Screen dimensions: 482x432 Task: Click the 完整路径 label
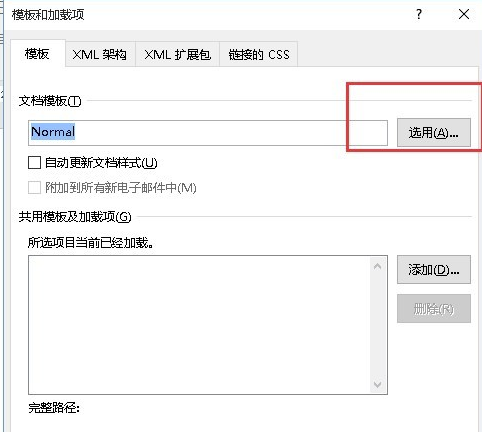click(54, 408)
